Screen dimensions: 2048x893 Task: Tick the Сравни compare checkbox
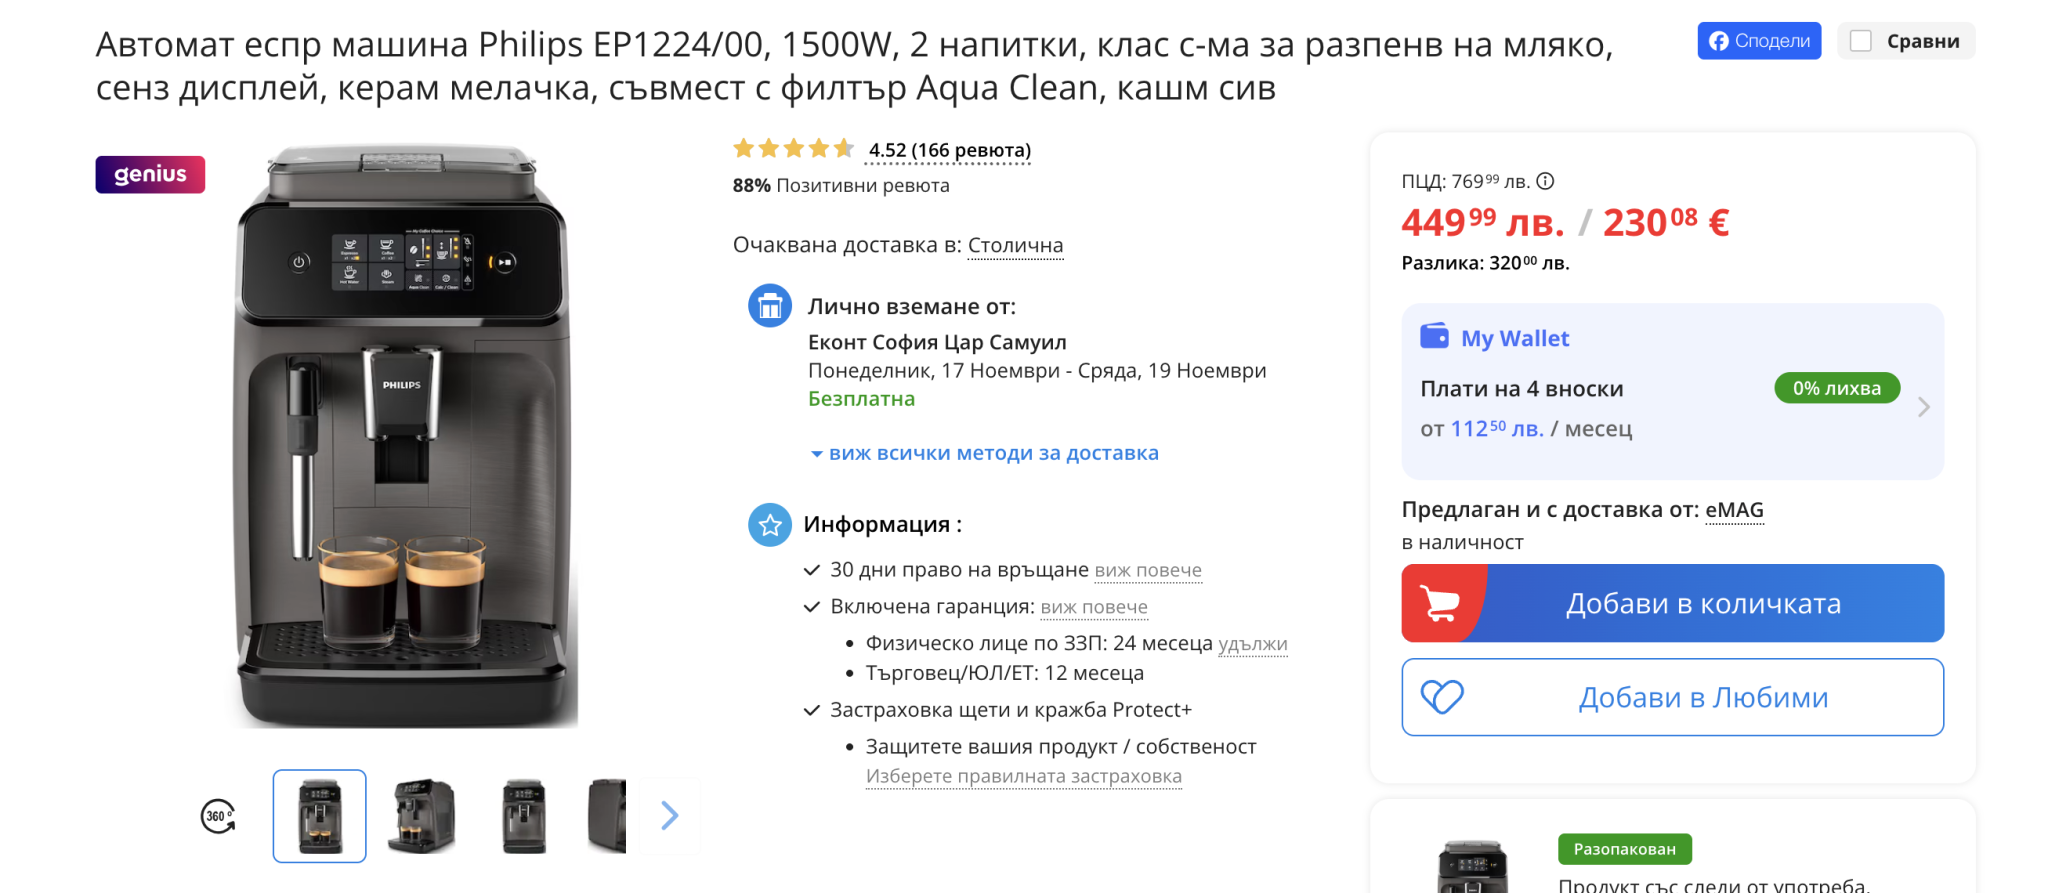1861,41
